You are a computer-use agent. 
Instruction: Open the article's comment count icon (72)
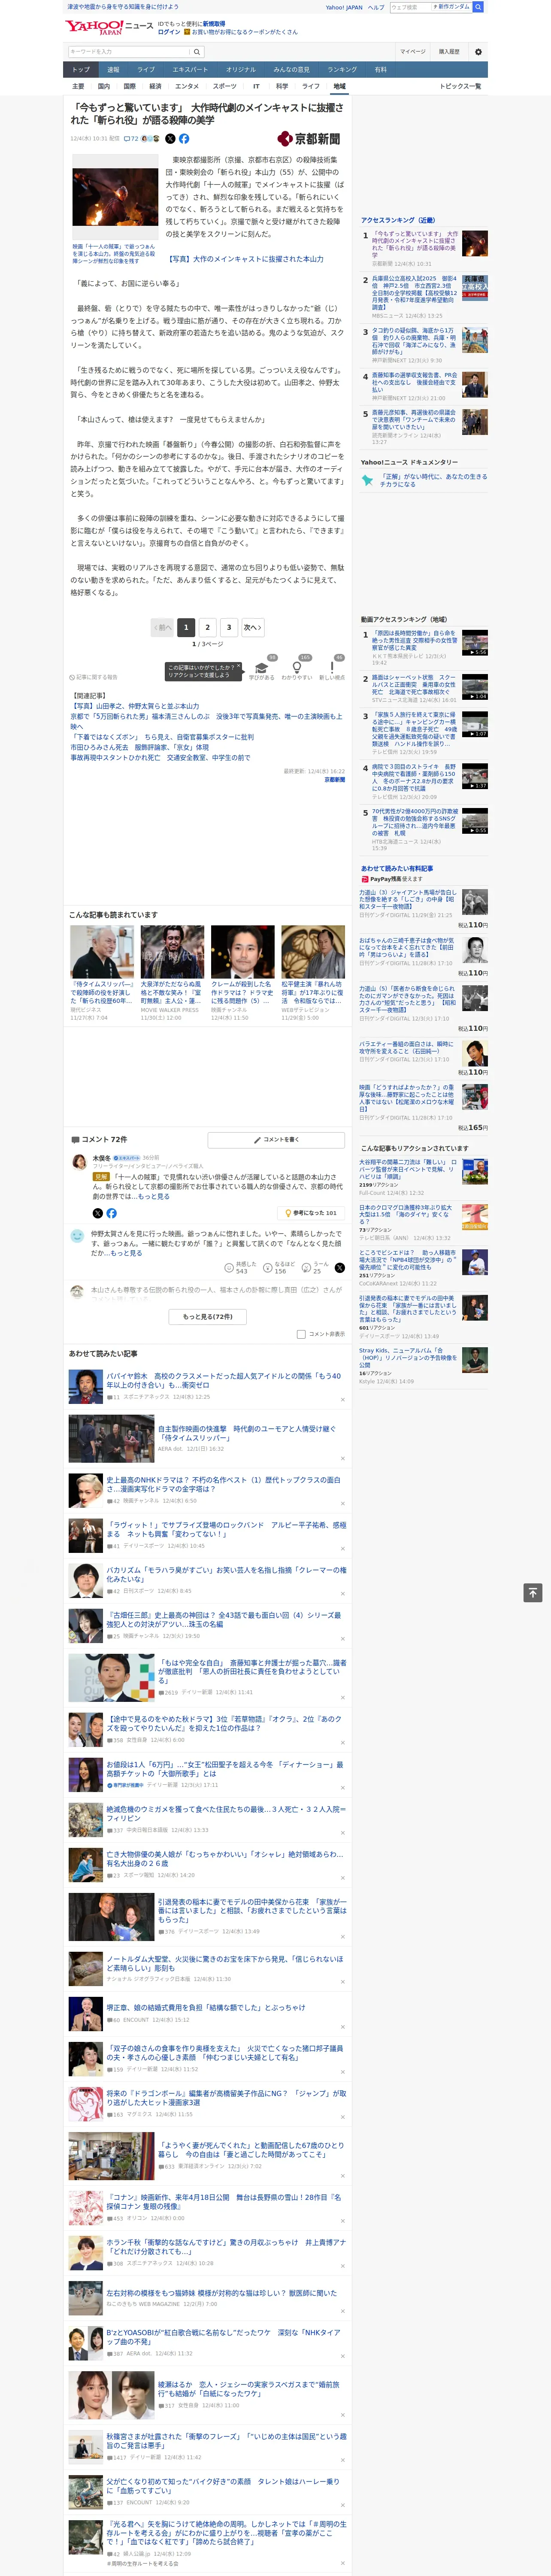point(131,139)
